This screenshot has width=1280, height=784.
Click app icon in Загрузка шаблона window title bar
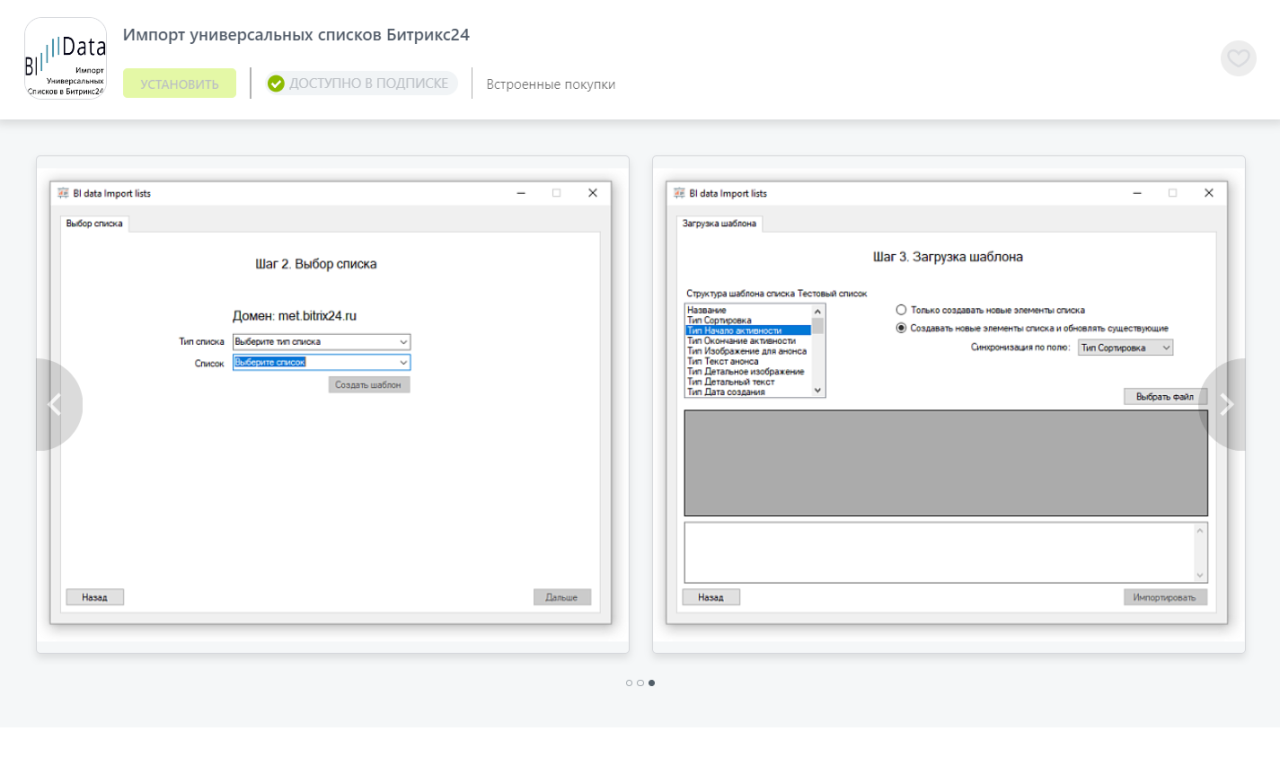(x=679, y=193)
